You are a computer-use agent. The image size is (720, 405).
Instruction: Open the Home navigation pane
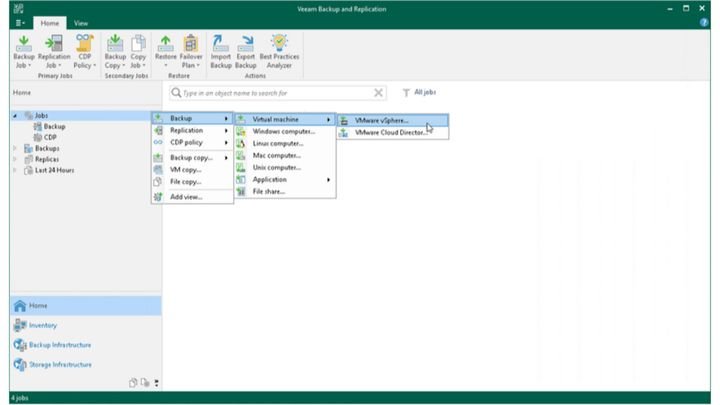(85, 305)
